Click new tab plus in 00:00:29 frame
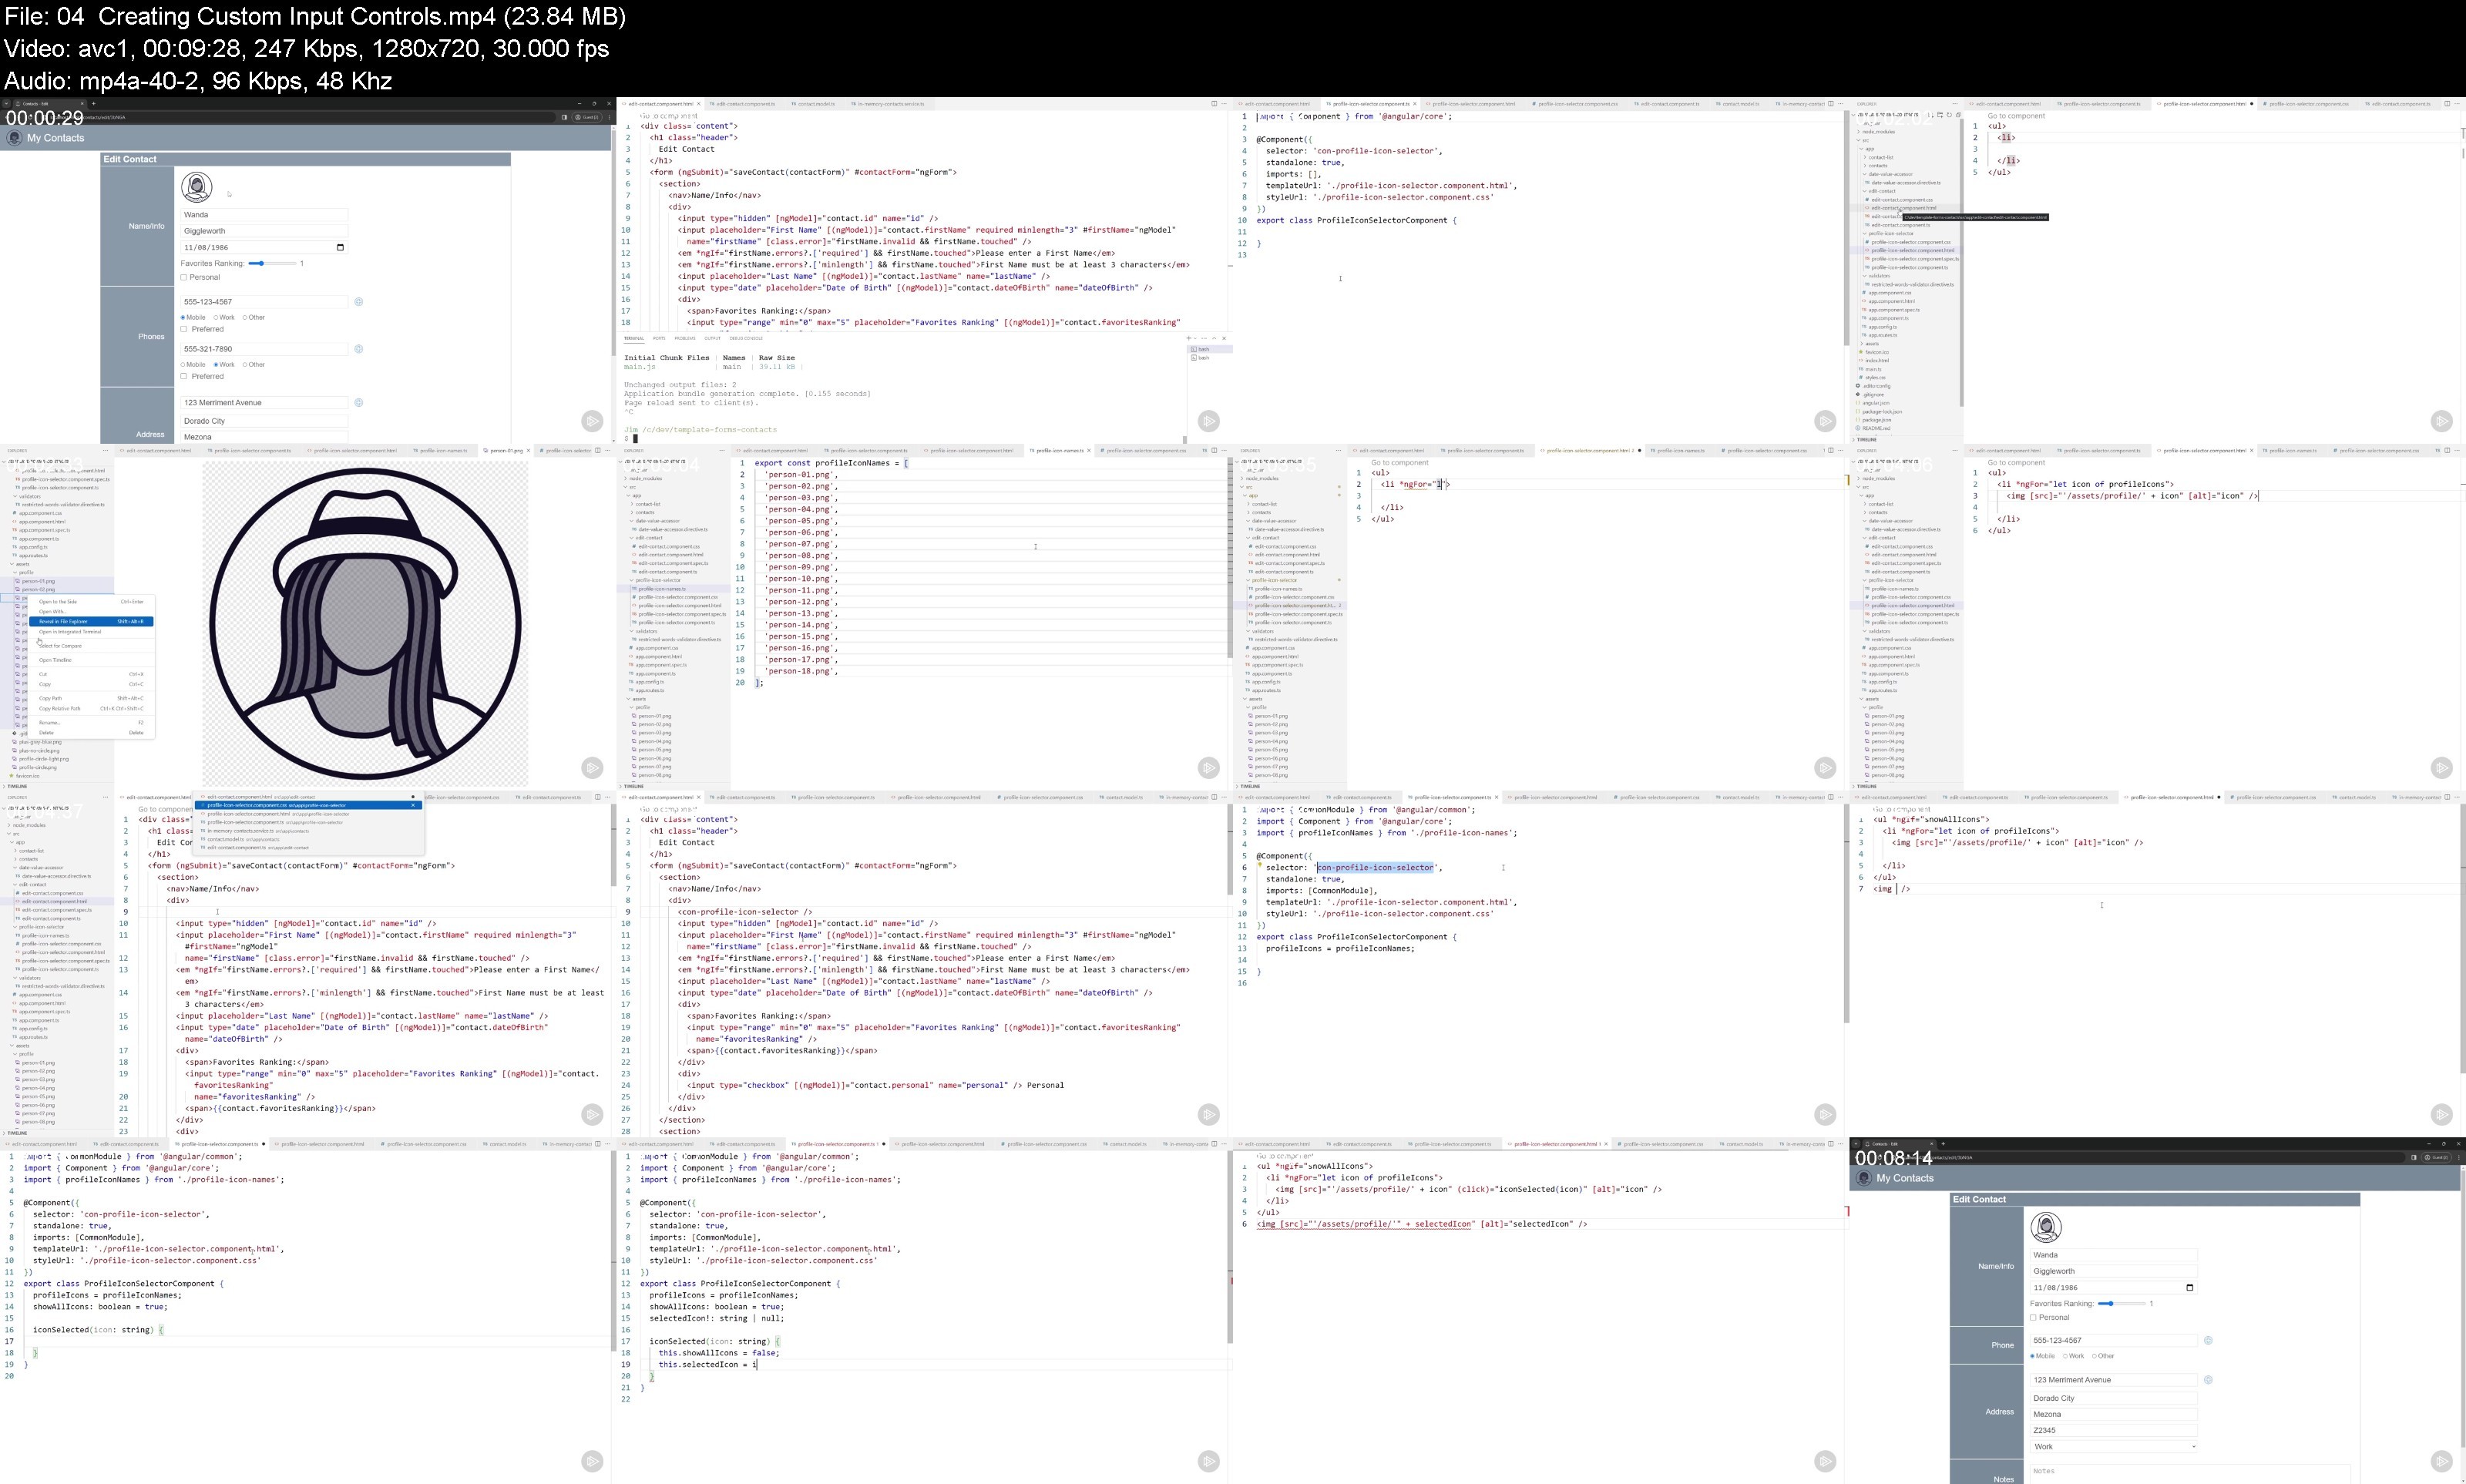 point(93,103)
